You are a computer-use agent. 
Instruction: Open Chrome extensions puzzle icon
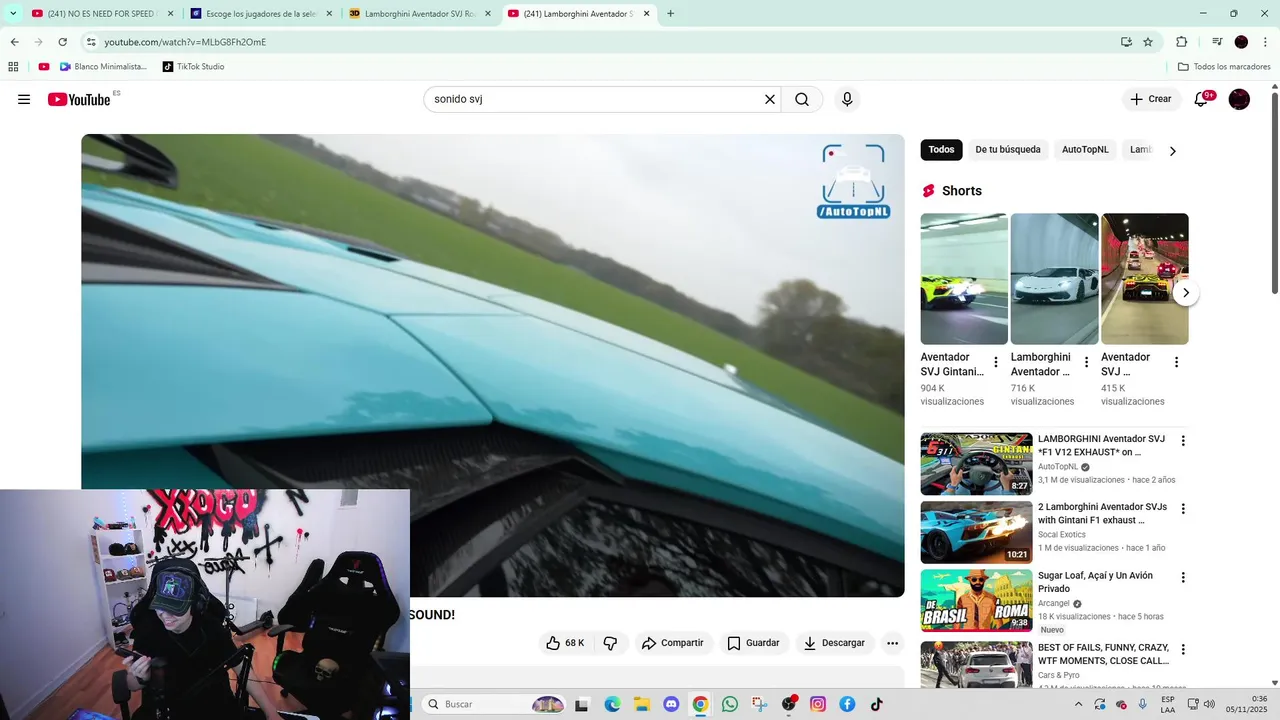[x=1181, y=42]
